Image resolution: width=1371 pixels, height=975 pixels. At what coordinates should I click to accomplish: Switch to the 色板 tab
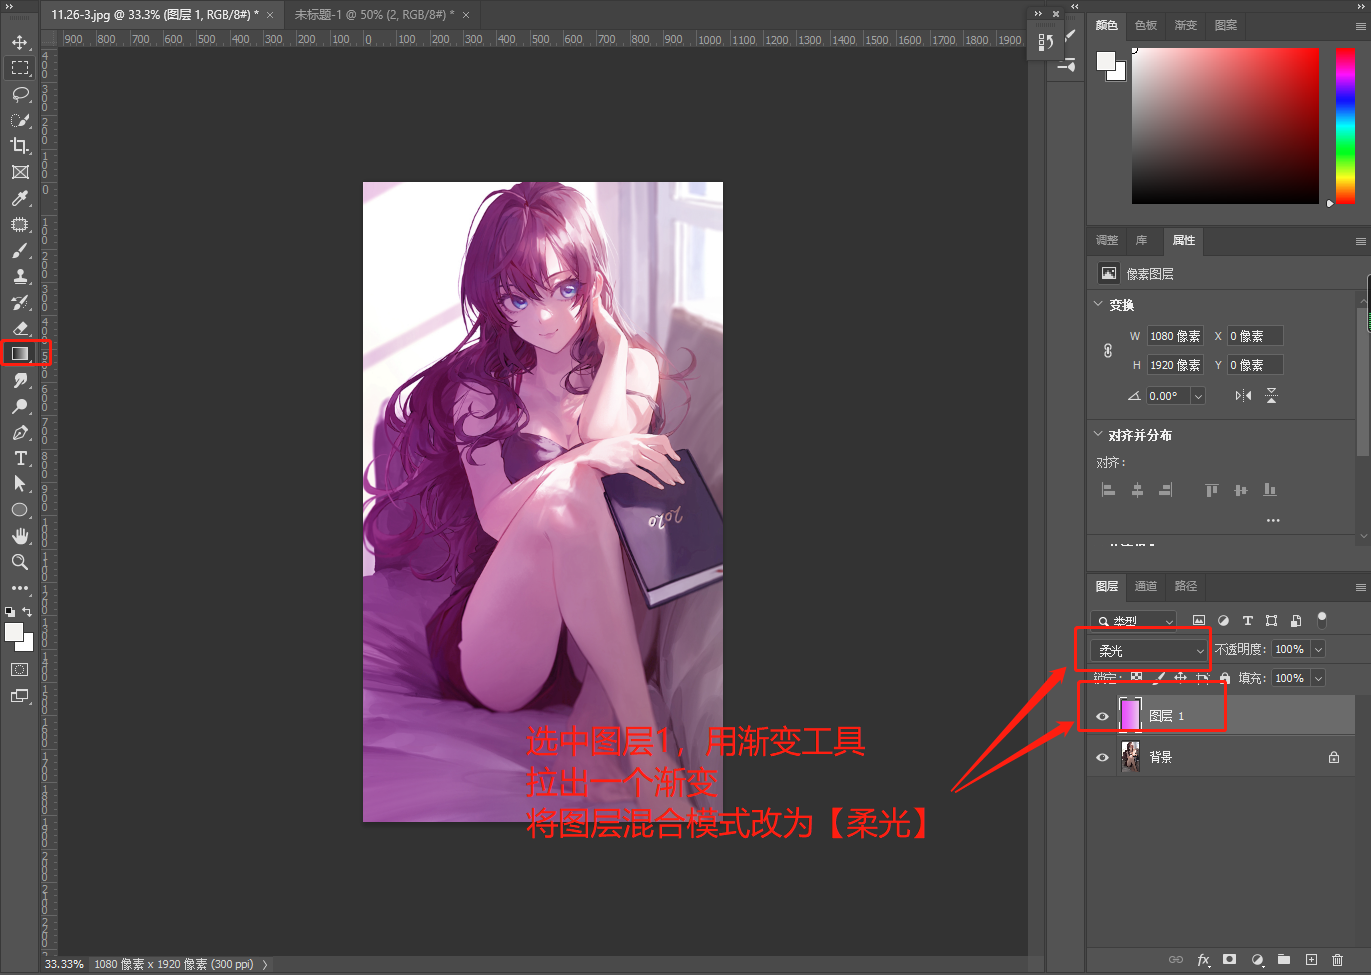pos(1146,25)
